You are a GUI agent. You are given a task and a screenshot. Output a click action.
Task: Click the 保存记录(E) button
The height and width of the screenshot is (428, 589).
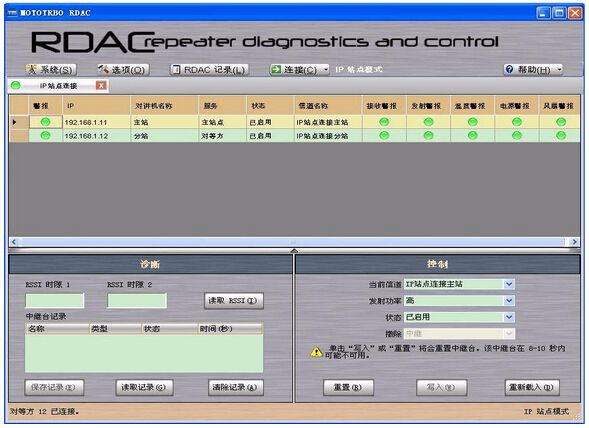(x=54, y=387)
